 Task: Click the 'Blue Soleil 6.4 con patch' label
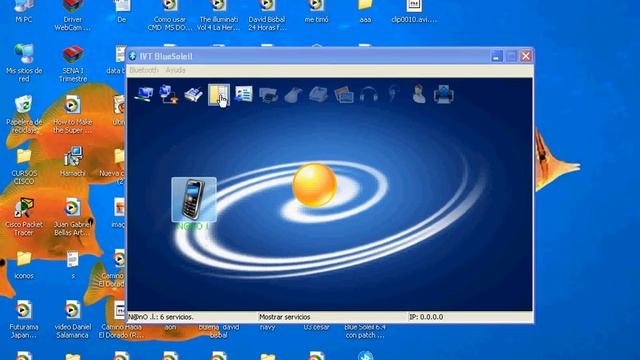[x=364, y=331]
